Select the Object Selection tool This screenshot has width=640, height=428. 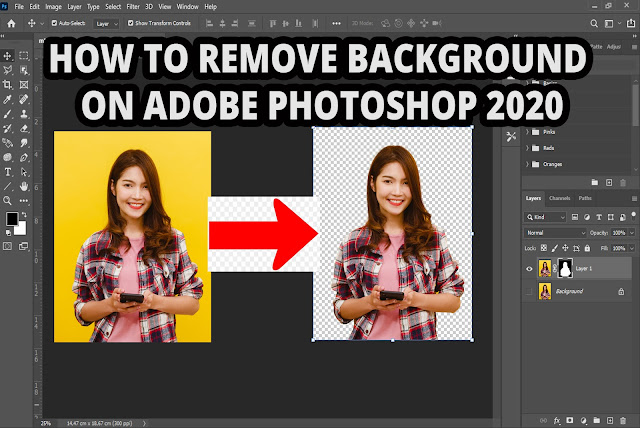click(x=24, y=70)
